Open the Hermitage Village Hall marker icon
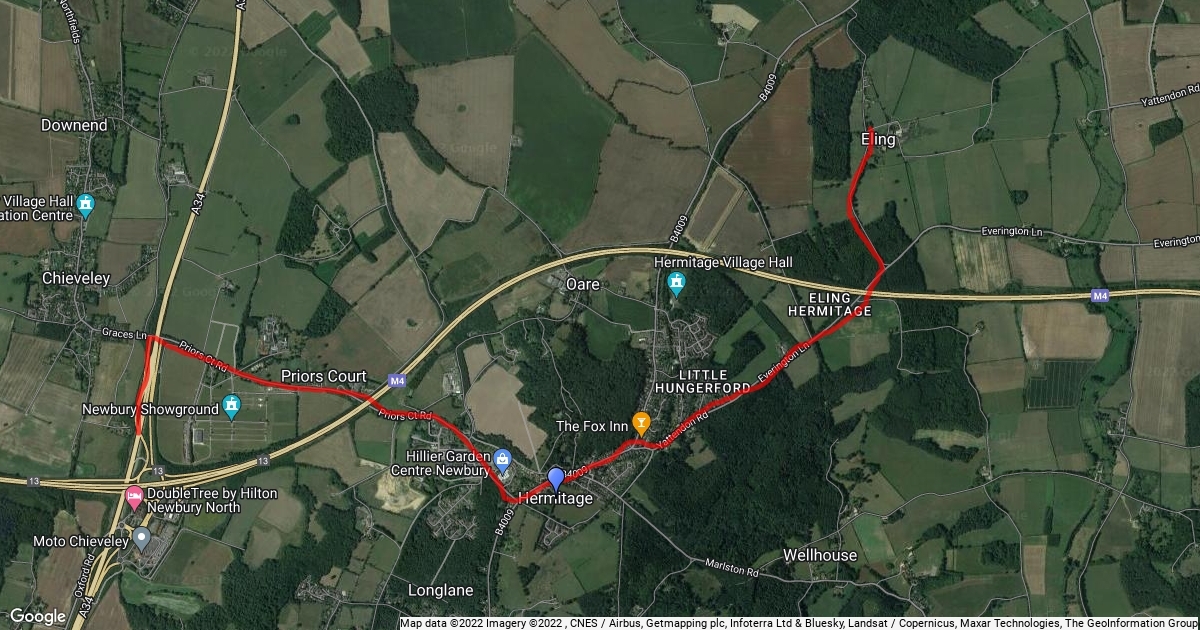This screenshot has height=630, width=1200. pos(678,285)
